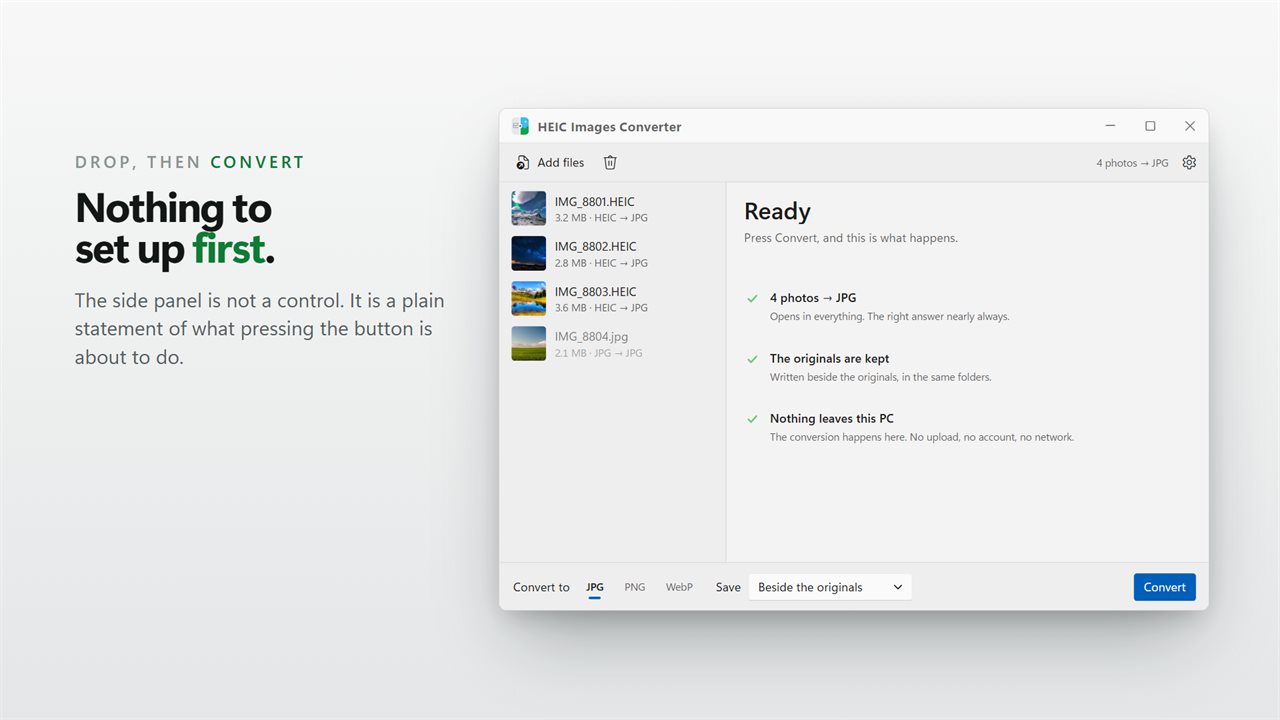Image resolution: width=1280 pixels, height=720 pixels.
Task: Click the Add files button
Action: coord(550,162)
